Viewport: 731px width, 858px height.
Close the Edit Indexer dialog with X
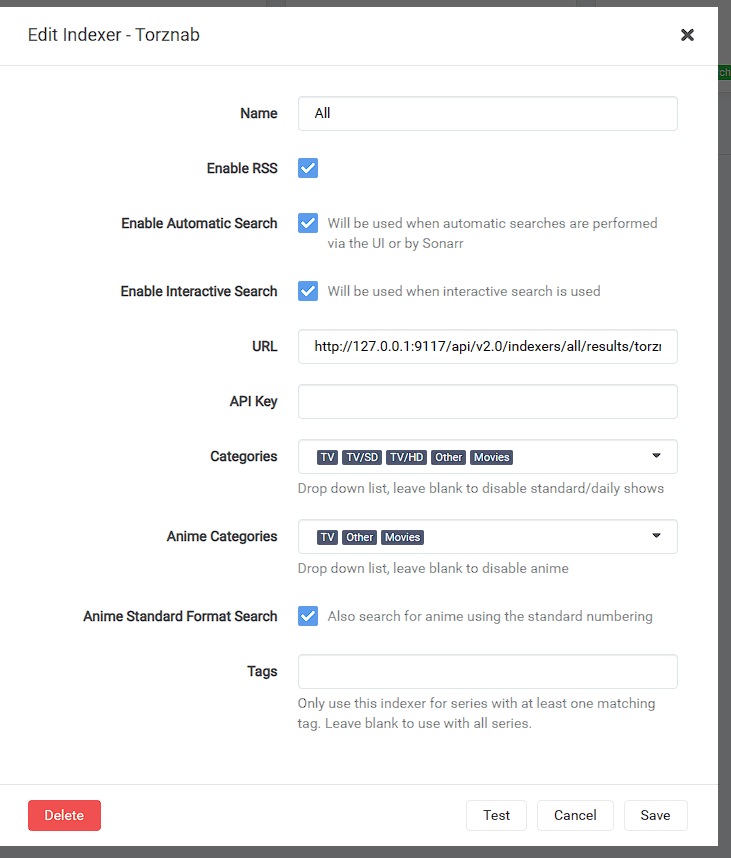tap(687, 35)
